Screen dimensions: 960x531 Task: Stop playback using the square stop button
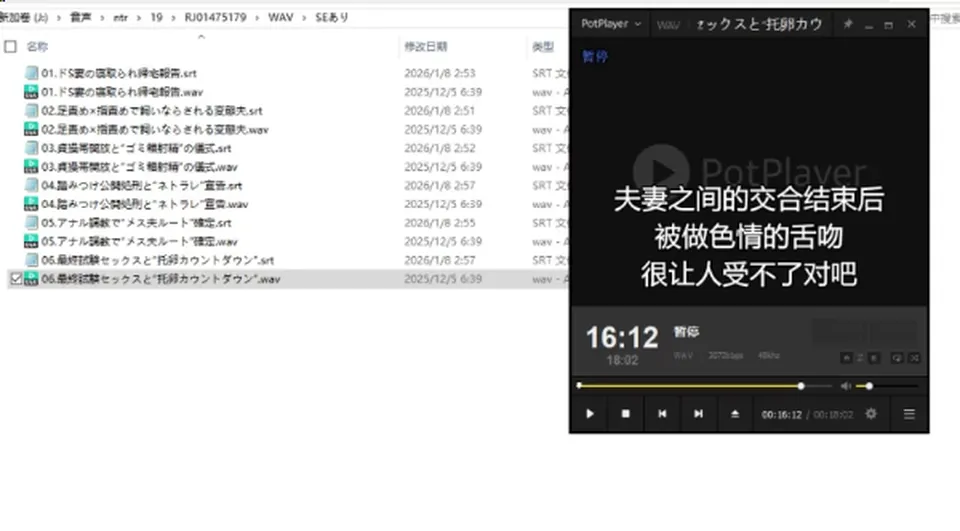[x=625, y=414]
